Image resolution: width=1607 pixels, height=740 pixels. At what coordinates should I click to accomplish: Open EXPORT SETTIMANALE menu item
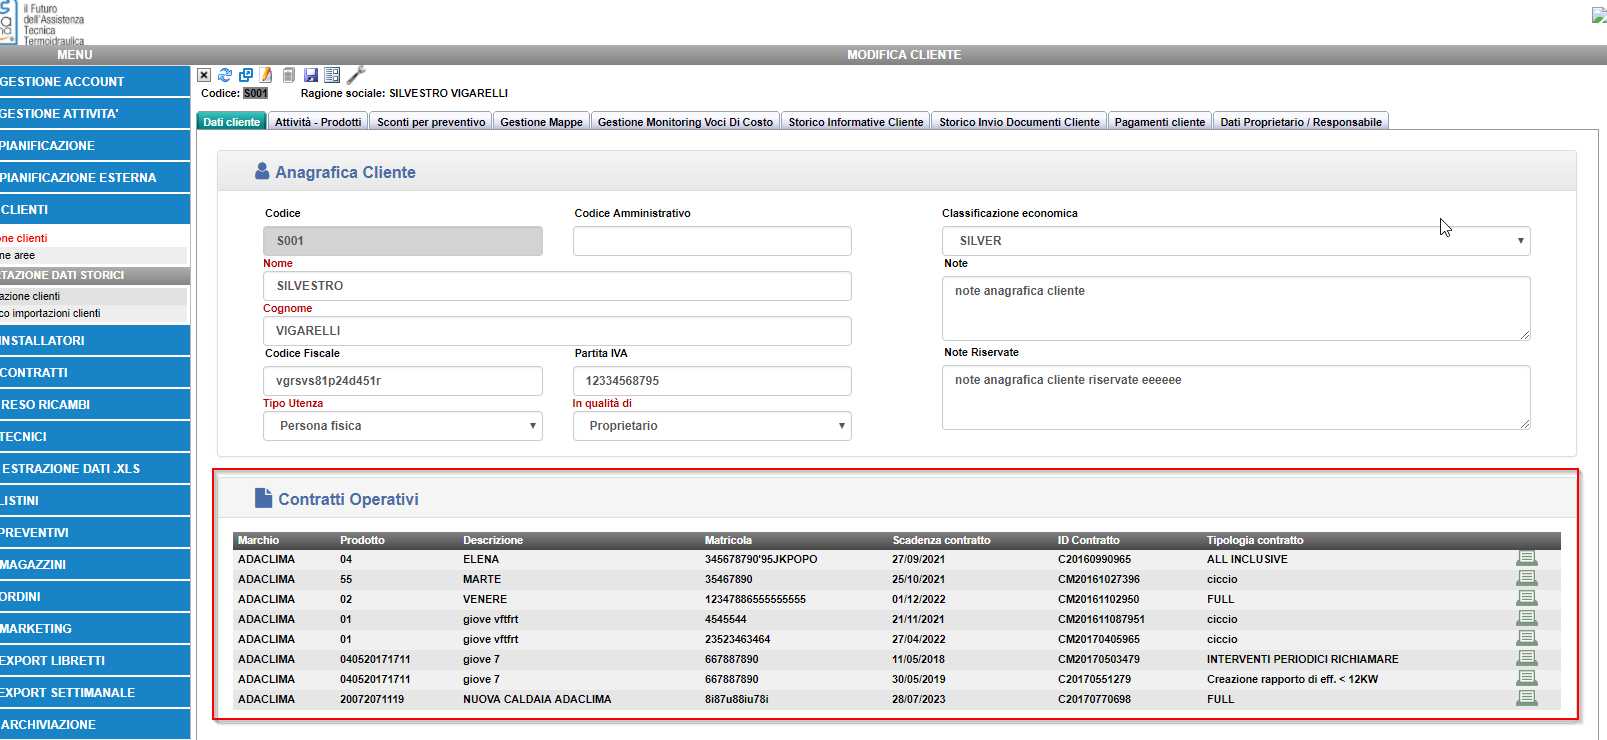coord(95,693)
